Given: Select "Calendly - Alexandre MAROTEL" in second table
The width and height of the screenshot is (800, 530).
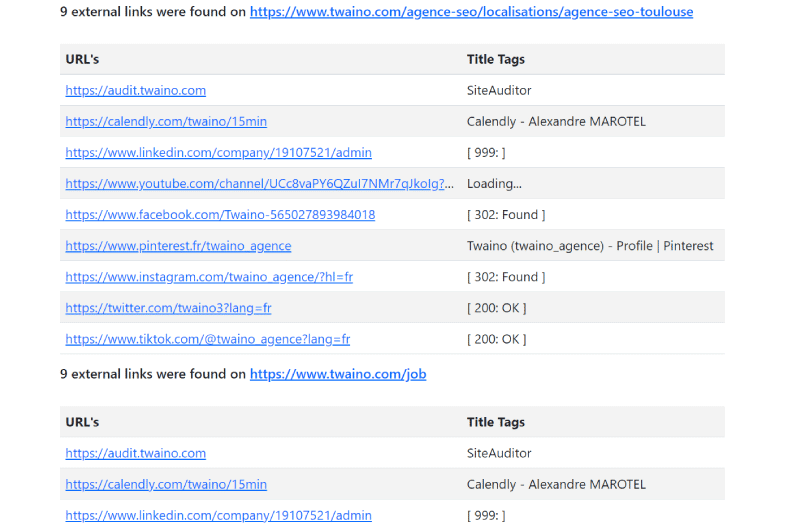Looking at the screenshot, I should click(556, 484).
